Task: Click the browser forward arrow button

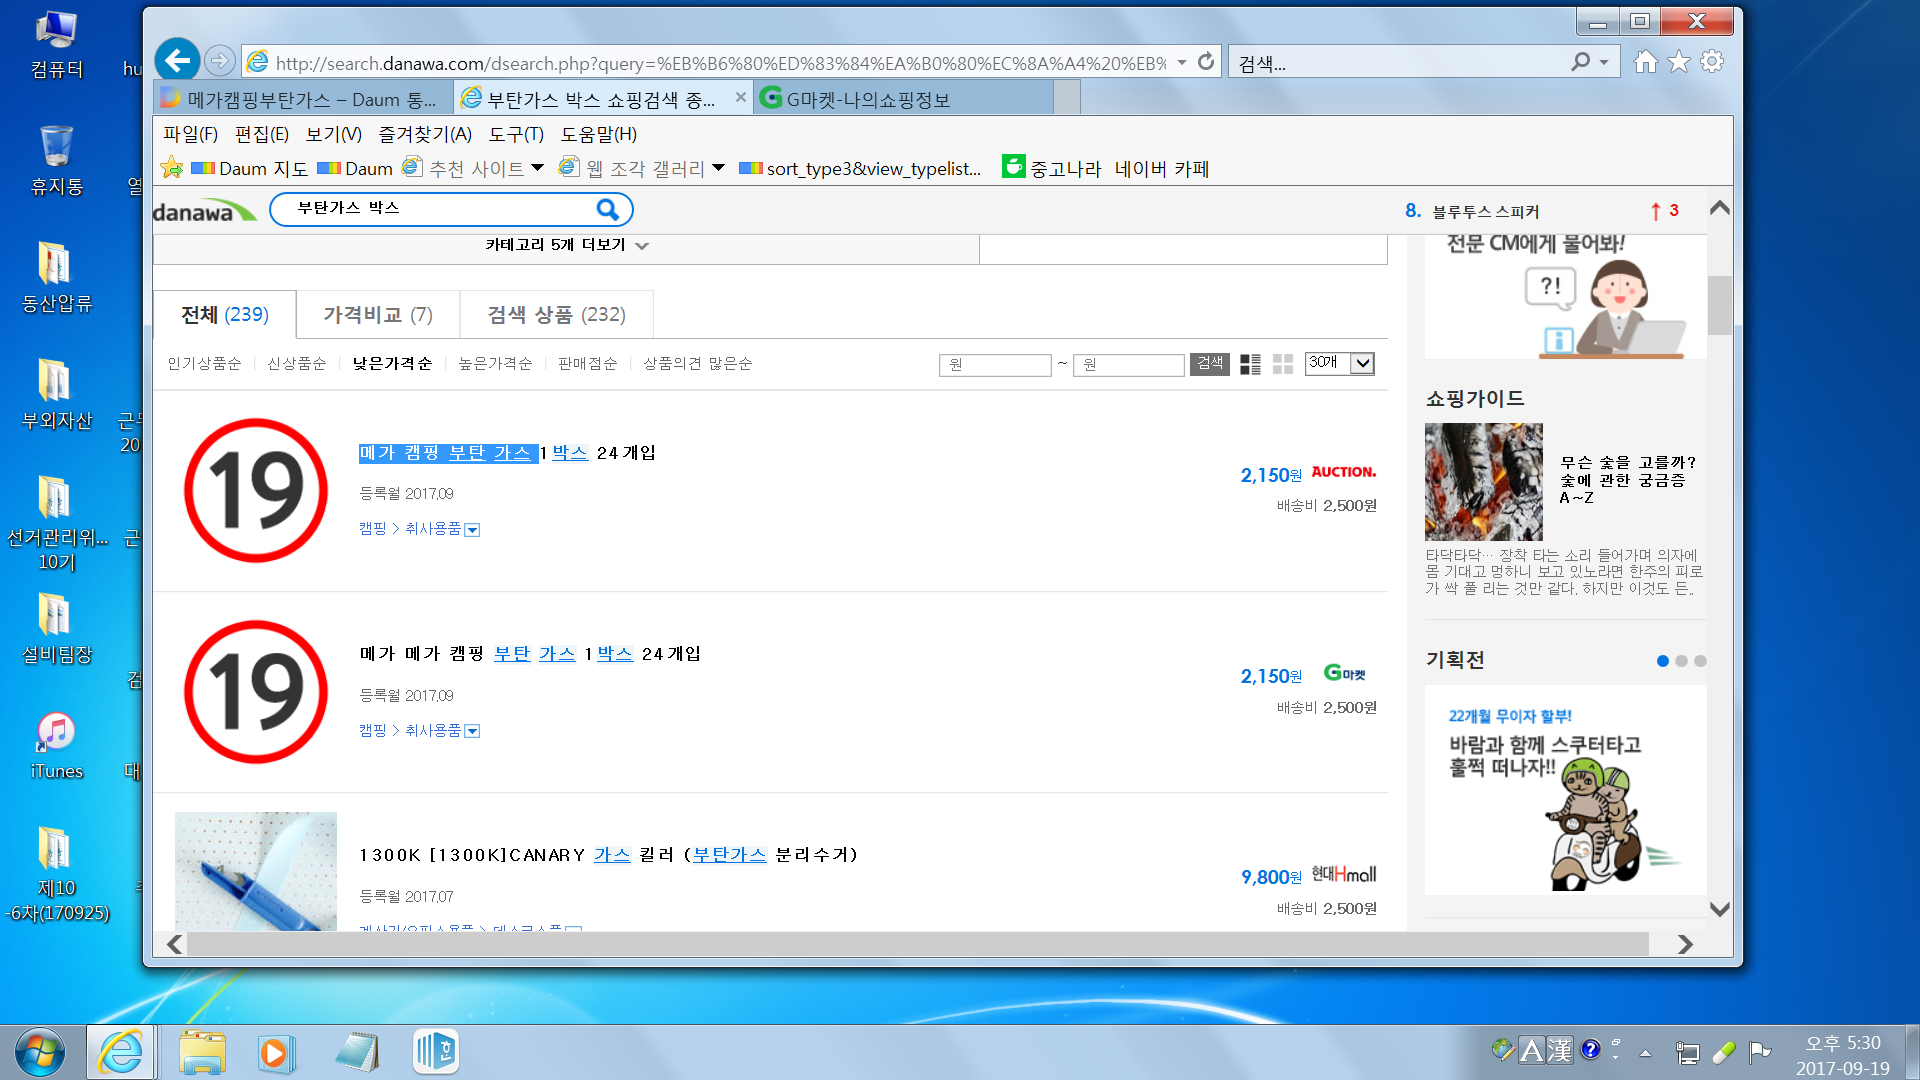Action: click(x=219, y=61)
